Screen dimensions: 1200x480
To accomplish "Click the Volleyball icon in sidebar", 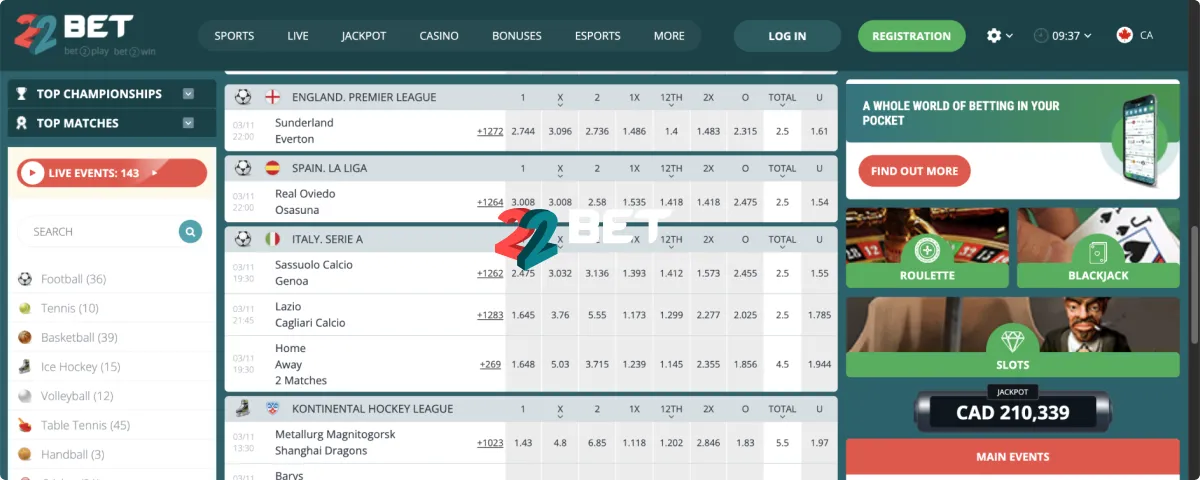I will tap(25, 396).
